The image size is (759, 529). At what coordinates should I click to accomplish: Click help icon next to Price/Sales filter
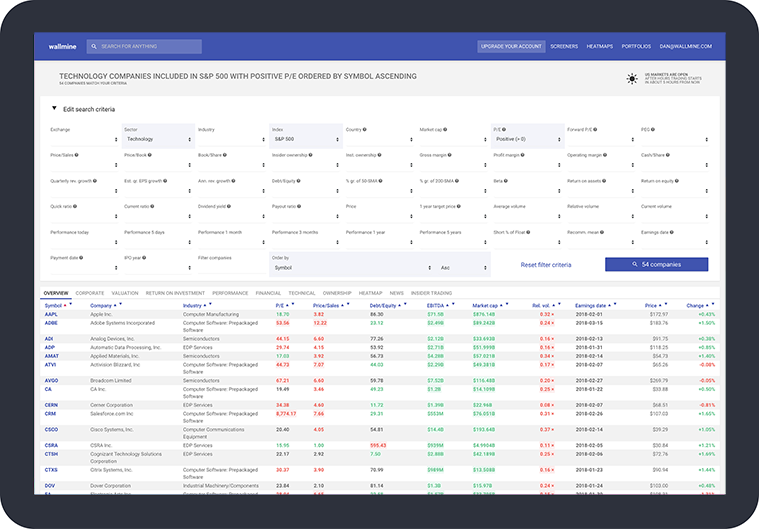pos(76,155)
